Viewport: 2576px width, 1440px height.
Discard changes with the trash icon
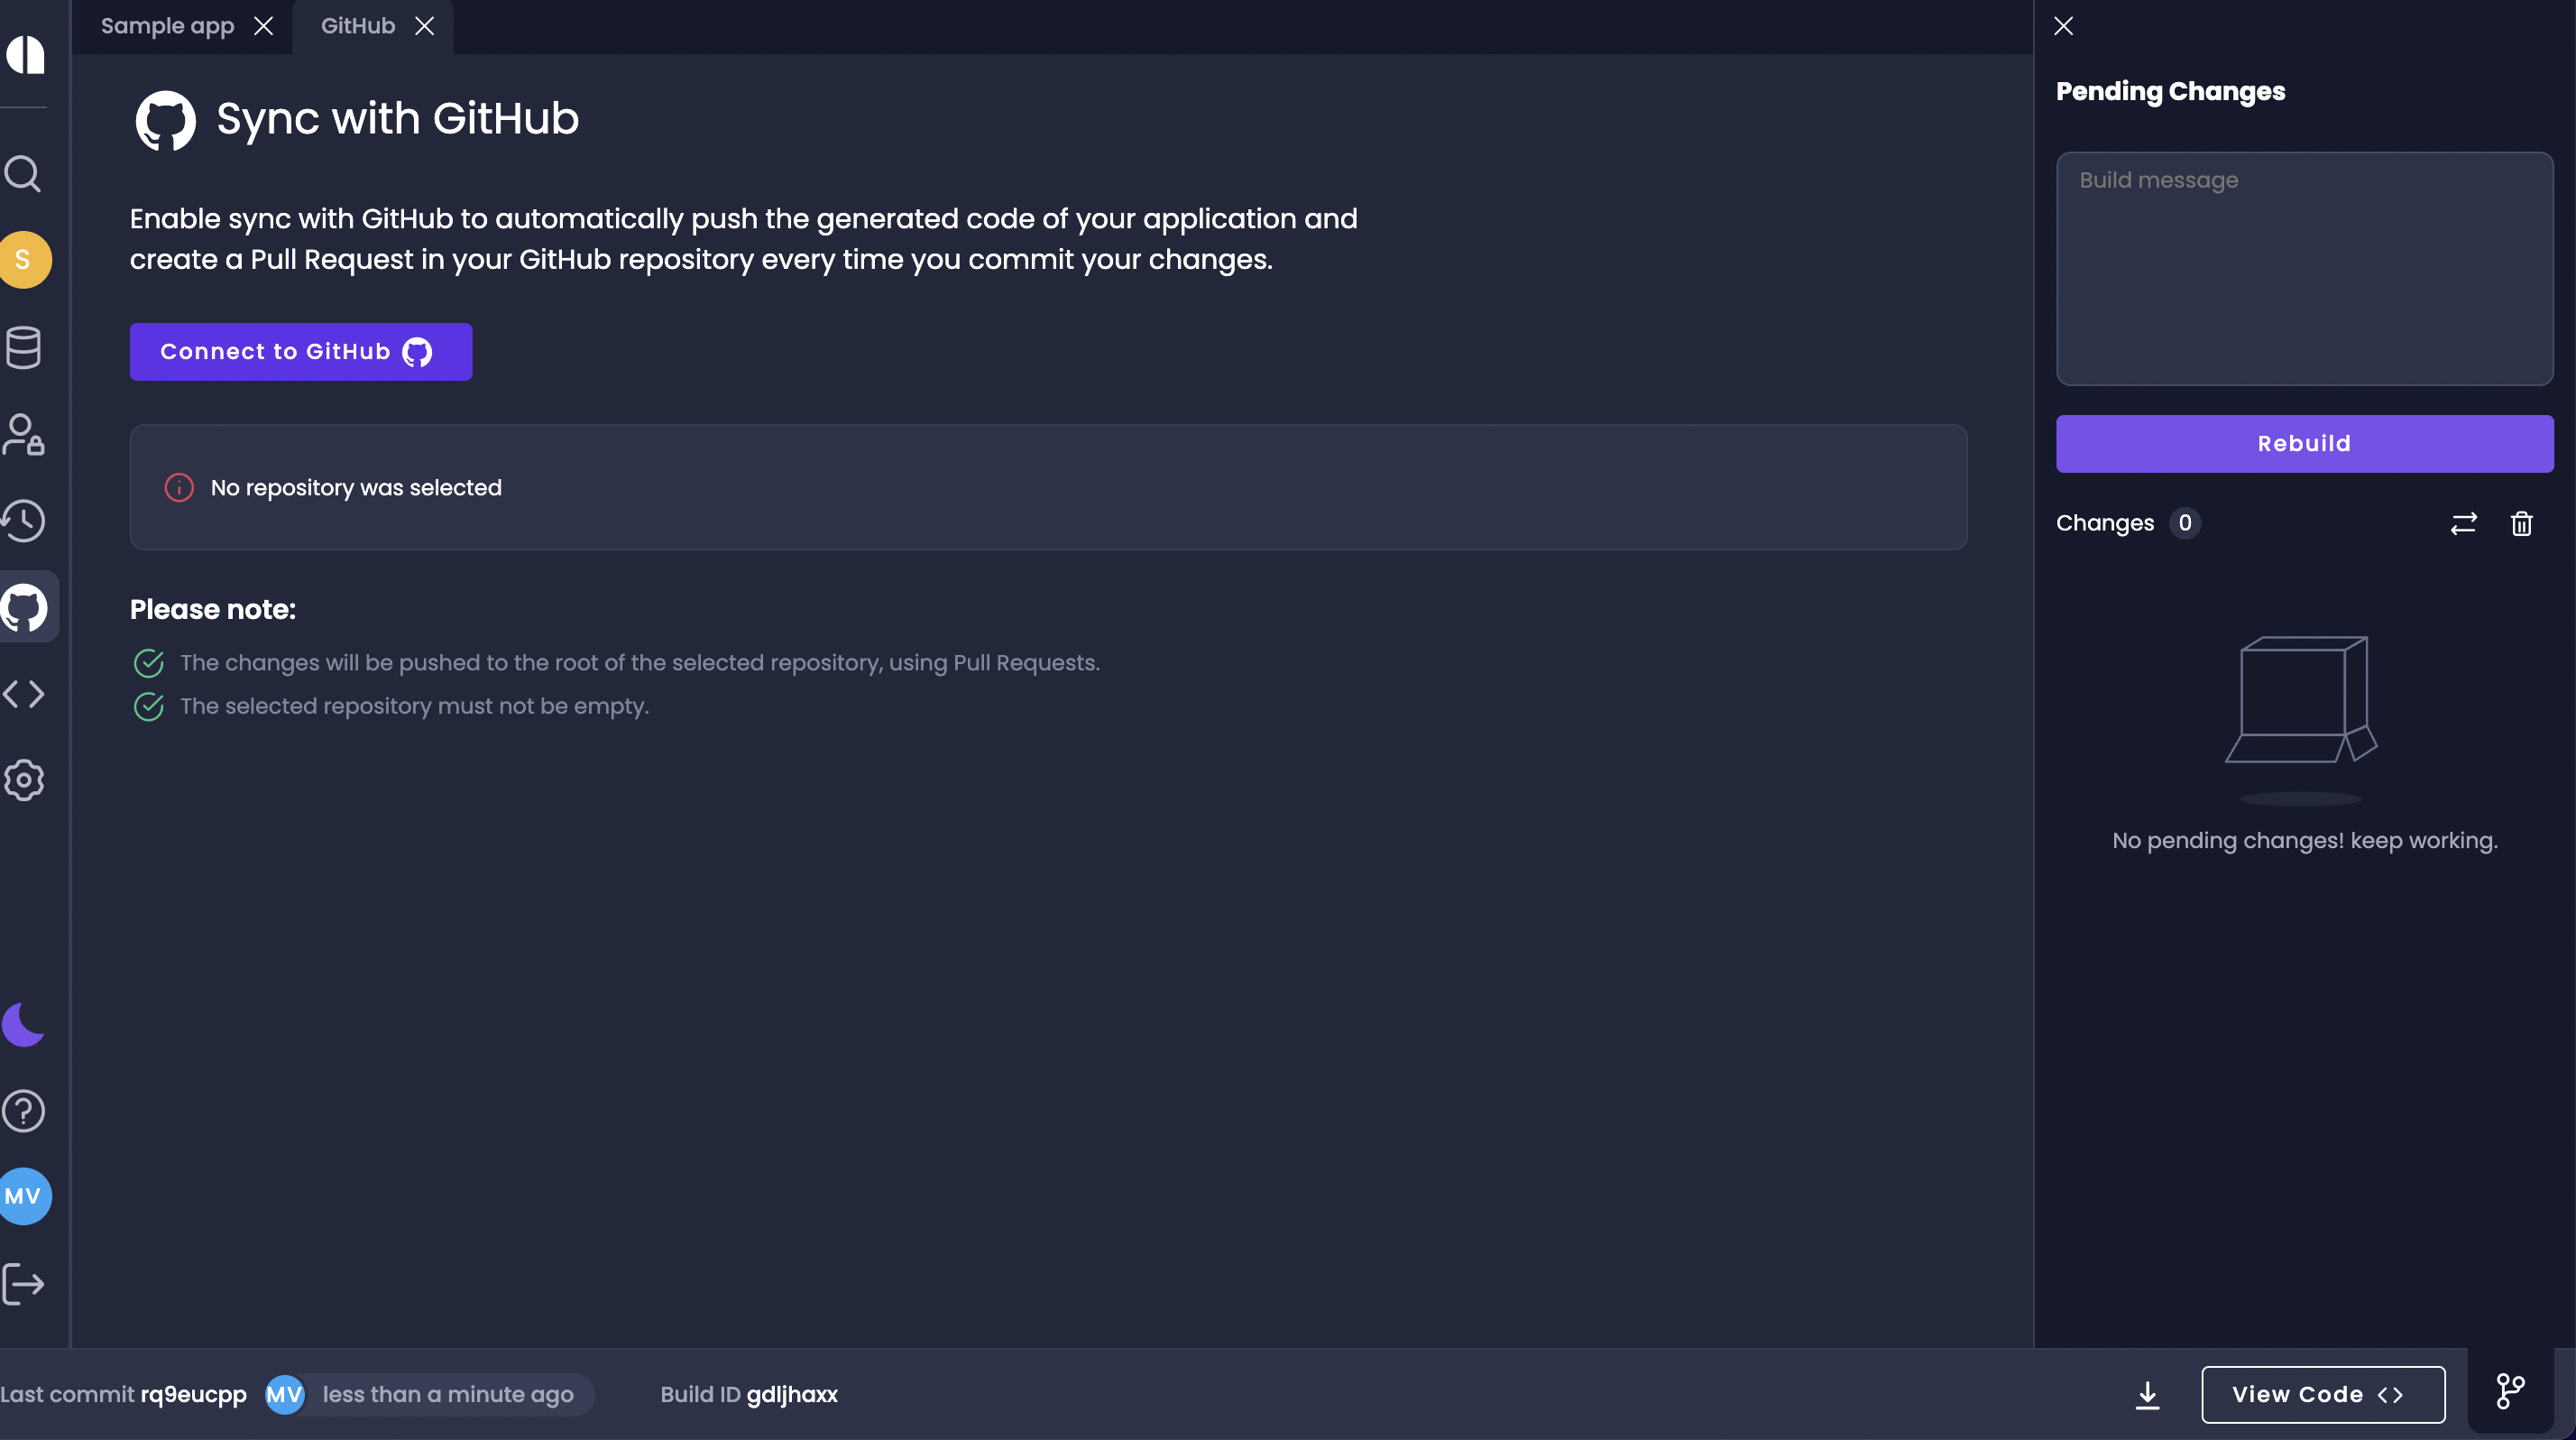(x=2521, y=523)
